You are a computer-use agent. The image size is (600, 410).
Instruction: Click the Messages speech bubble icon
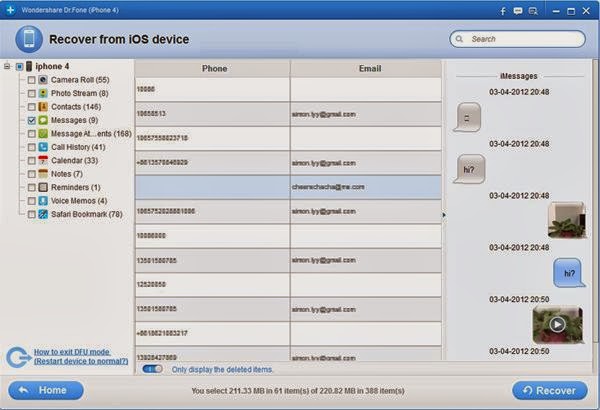click(x=43, y=120)
